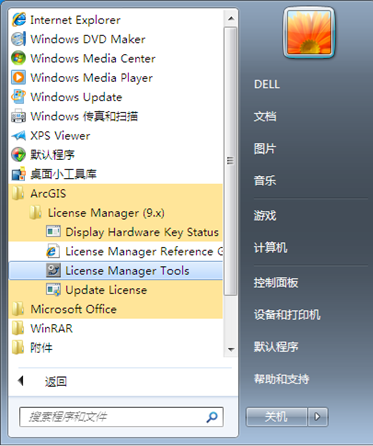Open Windows 传真和扫描

(x=115, y=116)
